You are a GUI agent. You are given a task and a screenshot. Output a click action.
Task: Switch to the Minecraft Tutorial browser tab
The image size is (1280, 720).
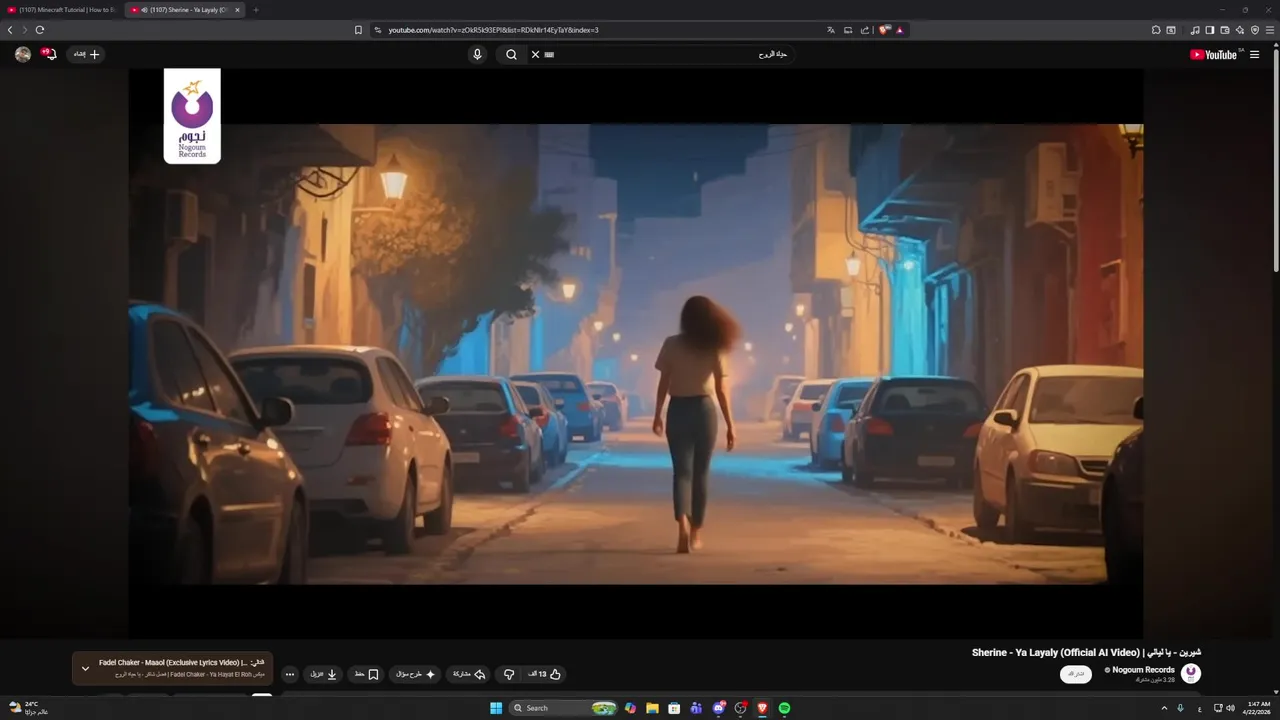coord(62,10)
